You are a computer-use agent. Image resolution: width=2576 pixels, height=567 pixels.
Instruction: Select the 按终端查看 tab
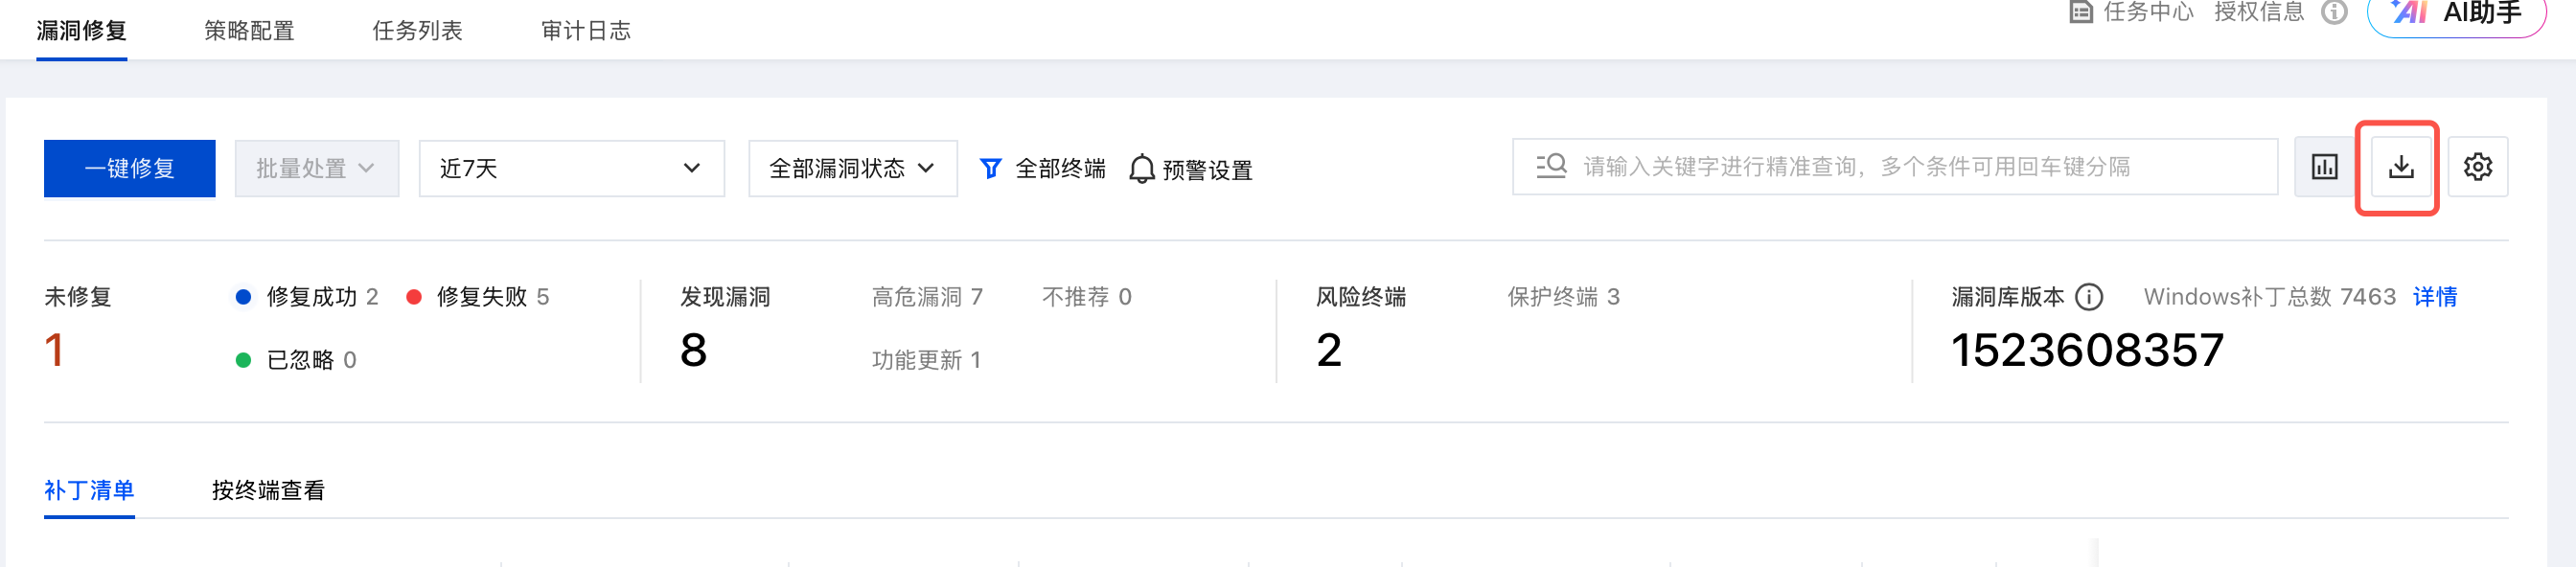coord(268,490)
